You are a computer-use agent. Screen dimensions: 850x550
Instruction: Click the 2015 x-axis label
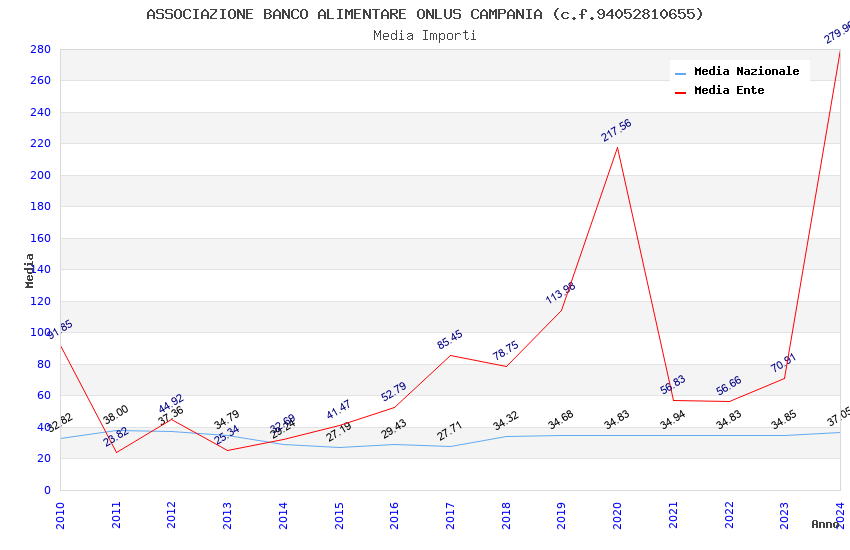point(339,515)
